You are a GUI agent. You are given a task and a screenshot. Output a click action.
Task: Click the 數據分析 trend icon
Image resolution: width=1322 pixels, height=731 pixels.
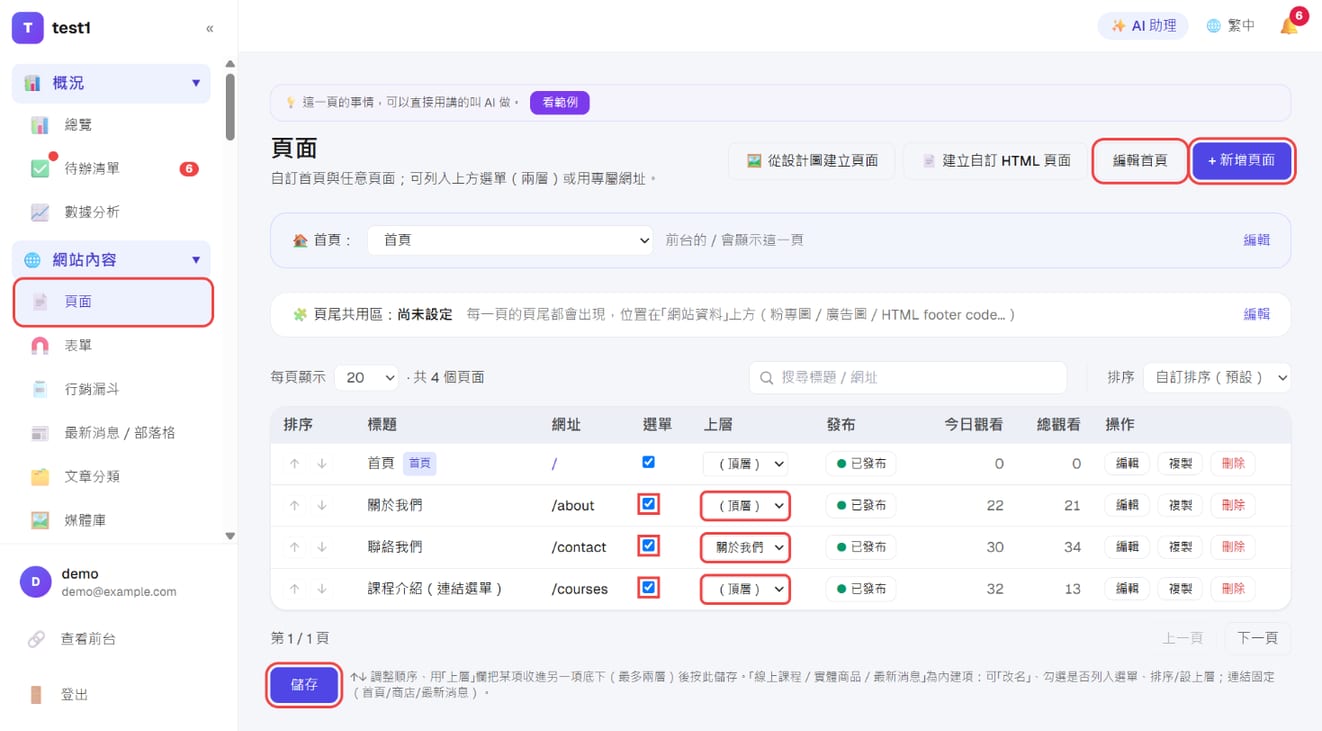point(40,212)
